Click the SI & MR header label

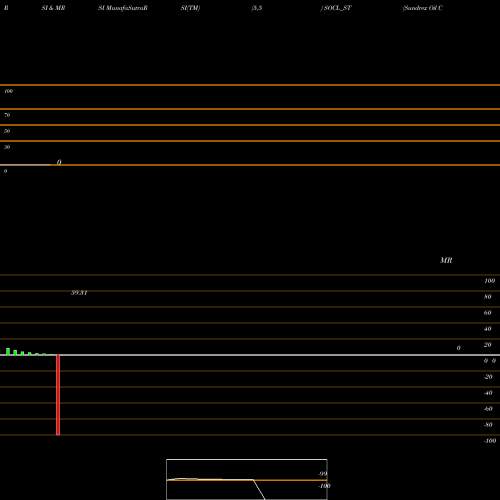53,8
